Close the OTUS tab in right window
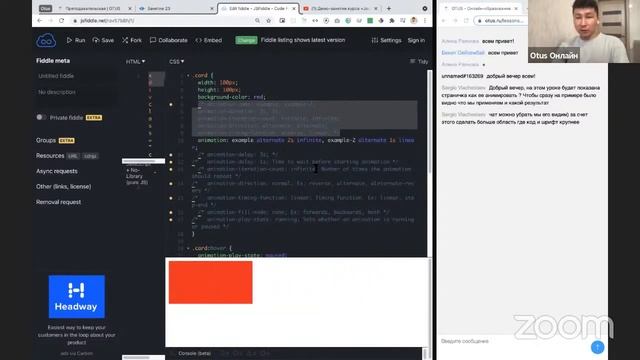Screen dimensions: 640x360 point(516,9)
